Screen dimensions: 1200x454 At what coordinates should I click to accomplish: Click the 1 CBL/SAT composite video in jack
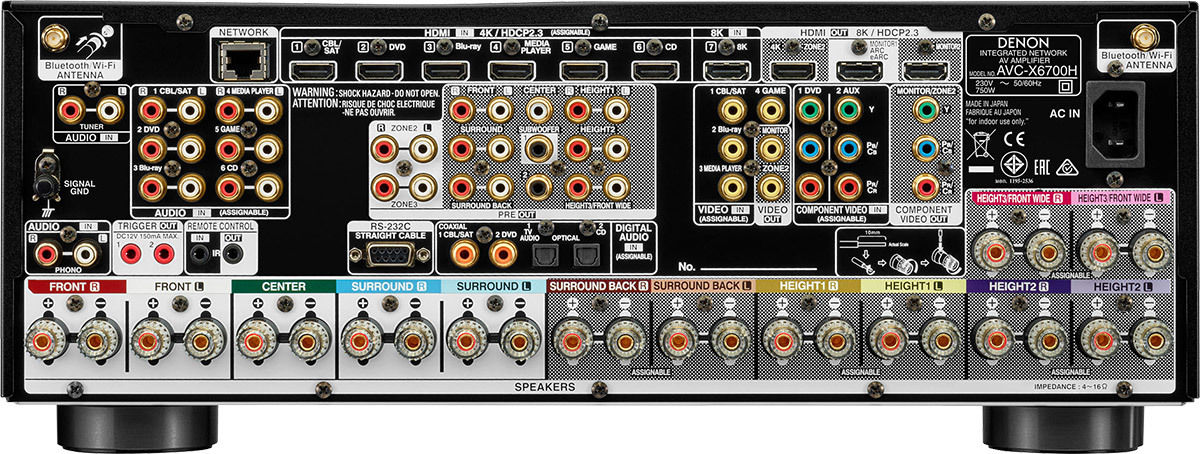tap(730, 112)
